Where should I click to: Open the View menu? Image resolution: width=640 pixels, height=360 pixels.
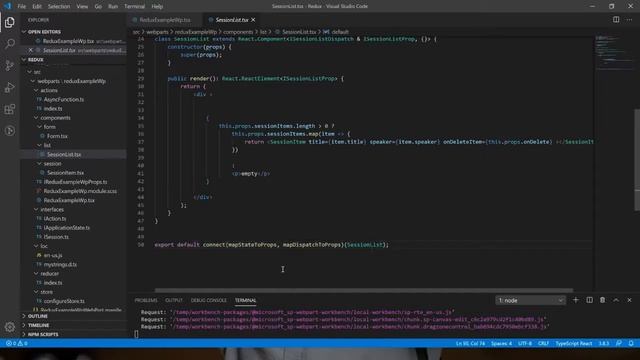pyautogui.click(x=82, y=7)
